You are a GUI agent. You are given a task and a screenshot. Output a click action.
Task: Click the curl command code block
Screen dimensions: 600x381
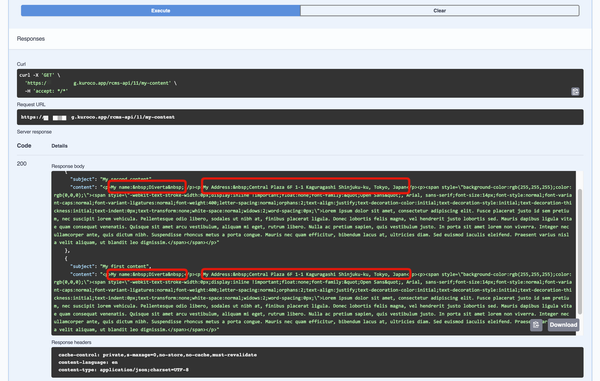tap(300, 83)
